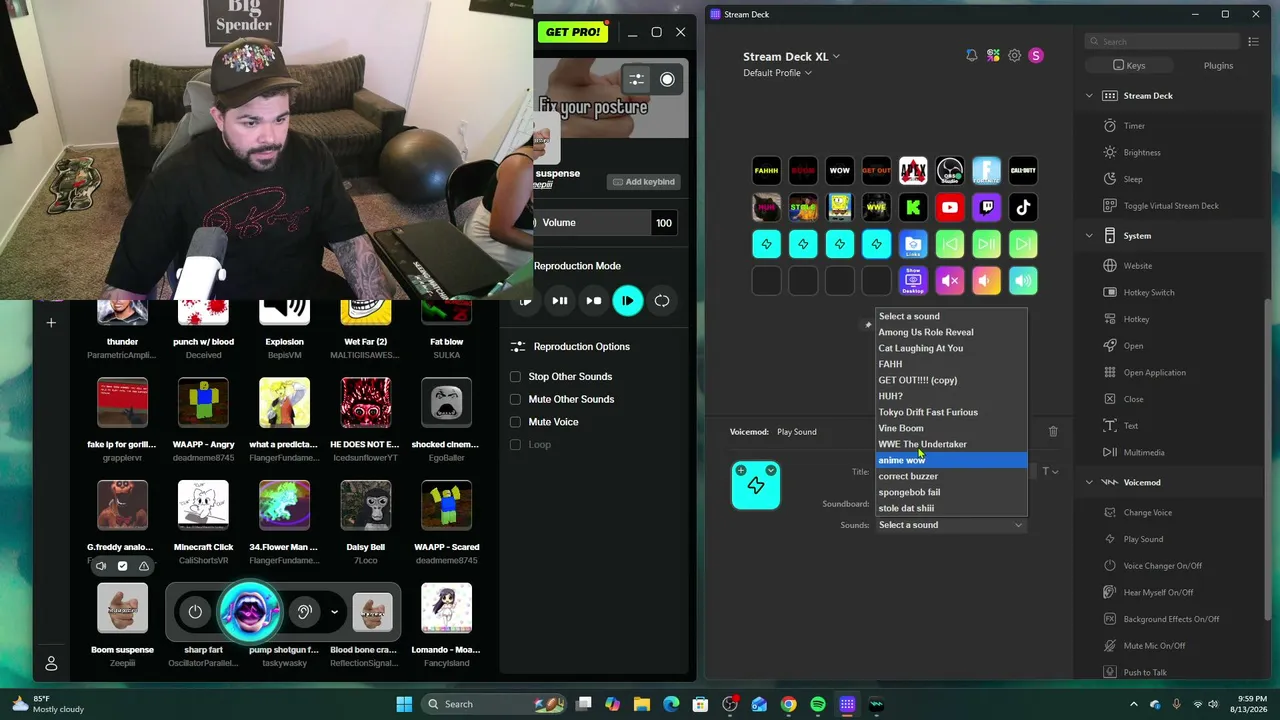Viewport: 1280px width, 720px height.
Task: Toggle the Voicemod voice changer power button
Action: pyautogui.click(x=195, y=612)
